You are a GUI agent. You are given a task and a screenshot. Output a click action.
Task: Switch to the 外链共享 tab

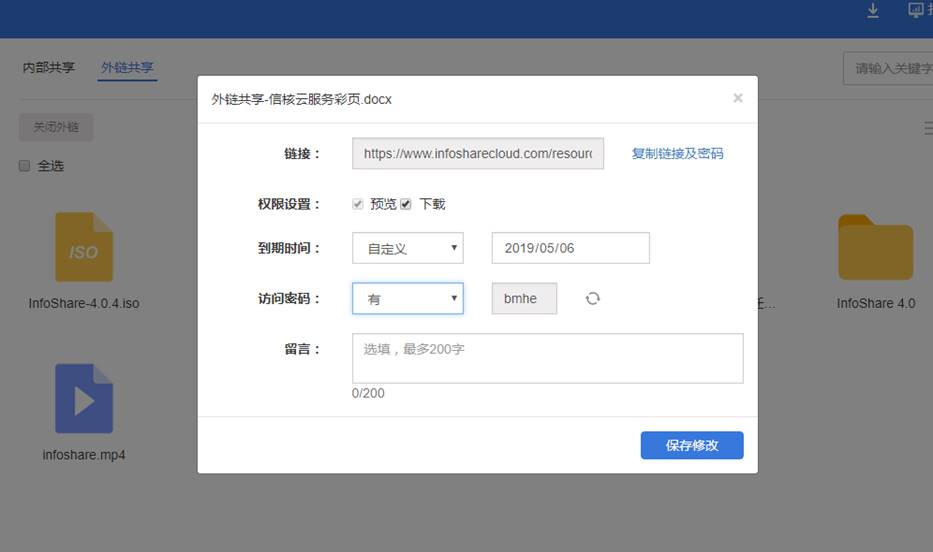127,68
